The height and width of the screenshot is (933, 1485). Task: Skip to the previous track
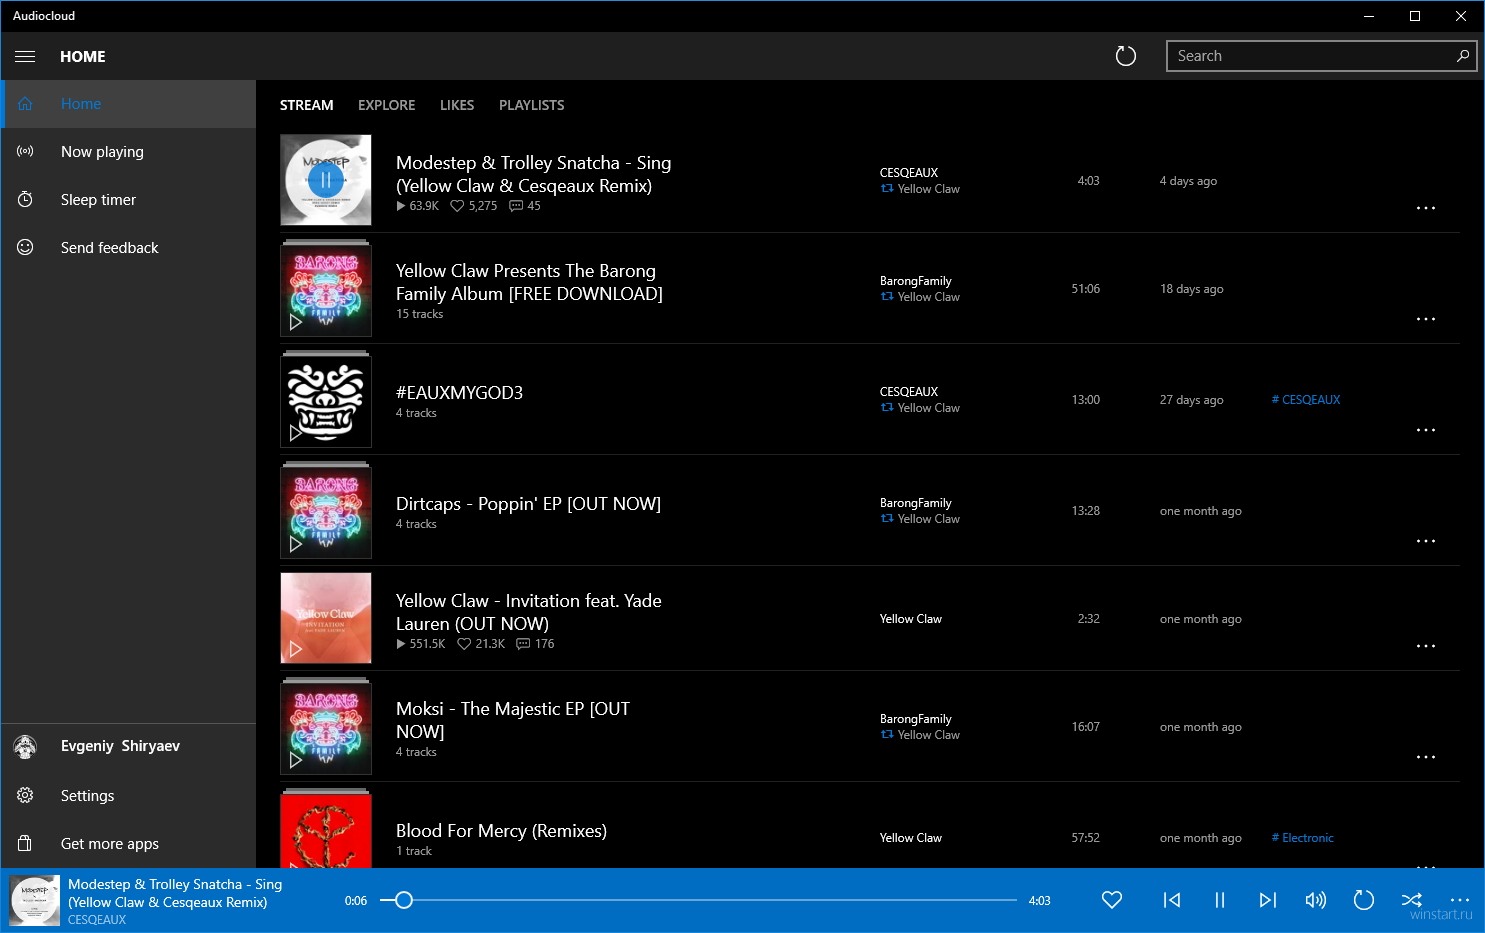coord(1172,900)
